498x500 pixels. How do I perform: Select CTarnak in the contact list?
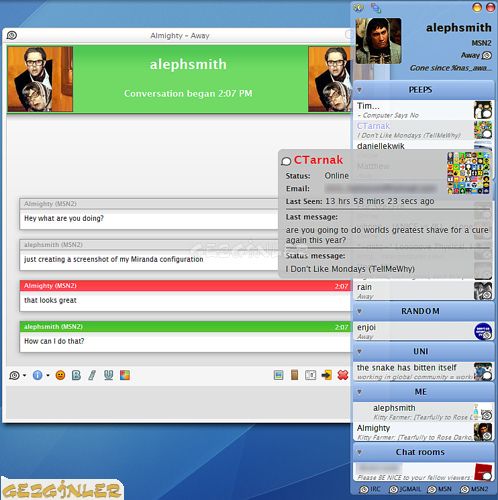tap(423, 130)
